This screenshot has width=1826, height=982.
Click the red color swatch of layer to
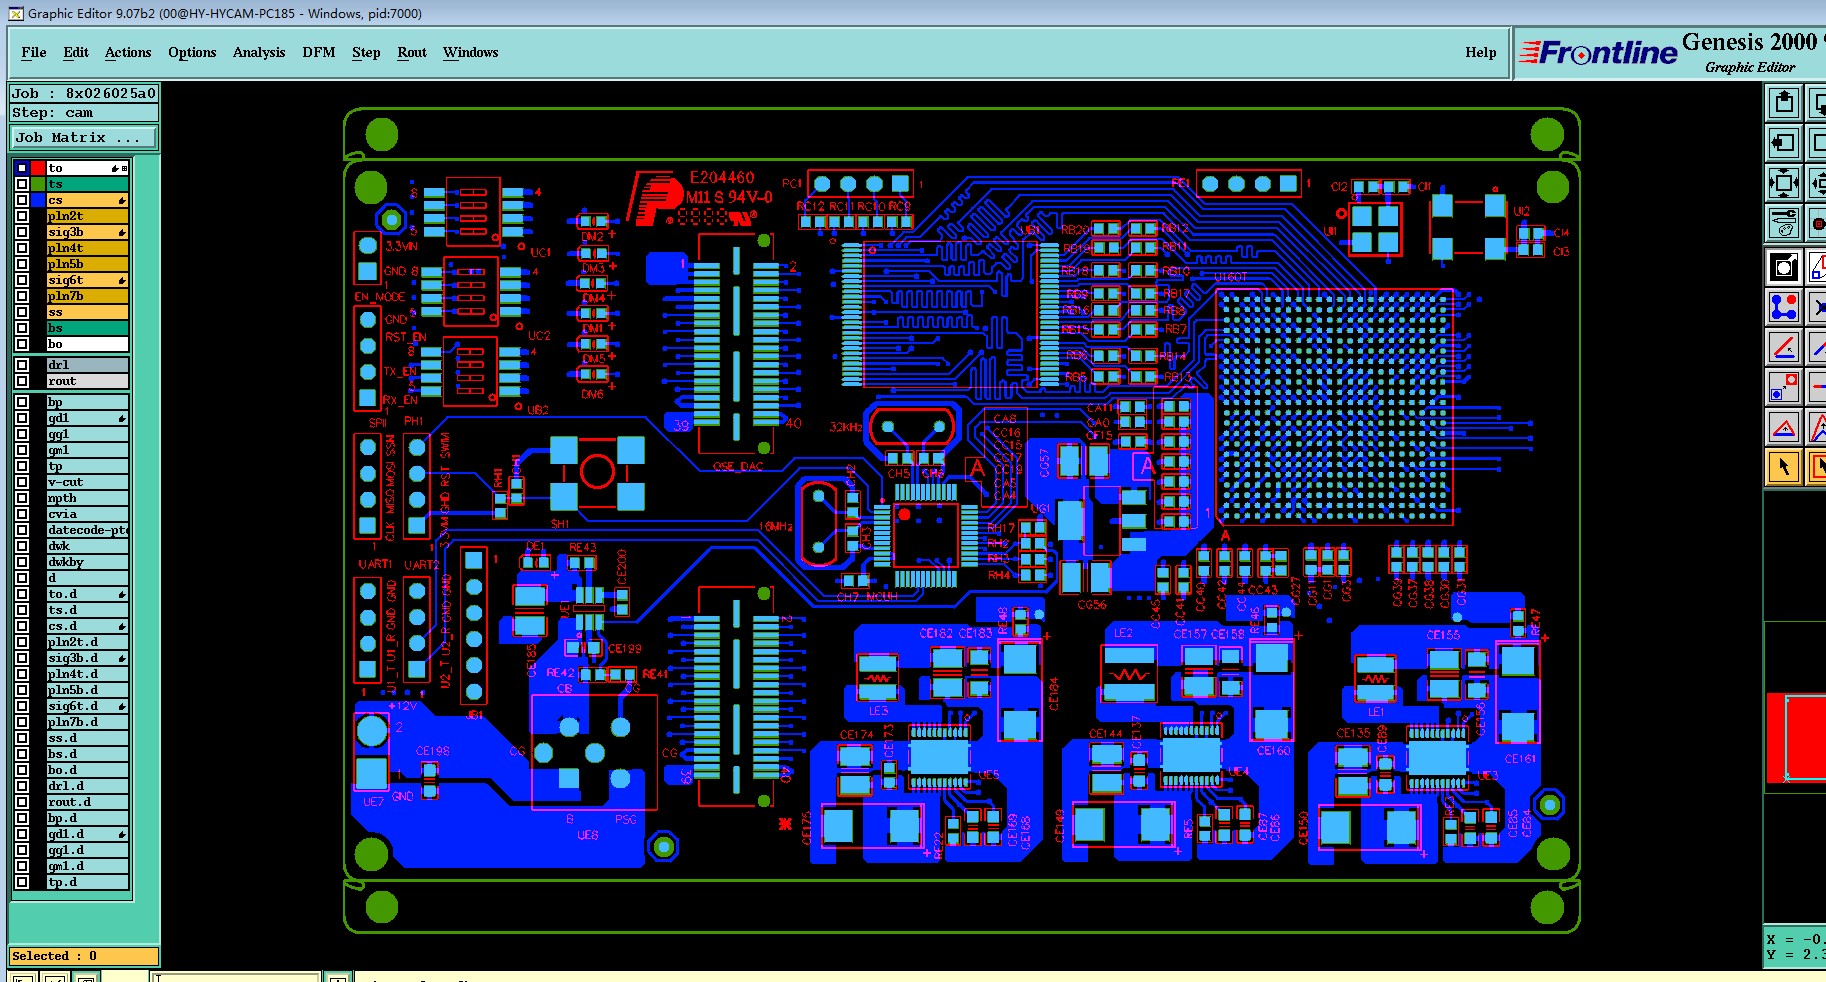pos(38,168)
